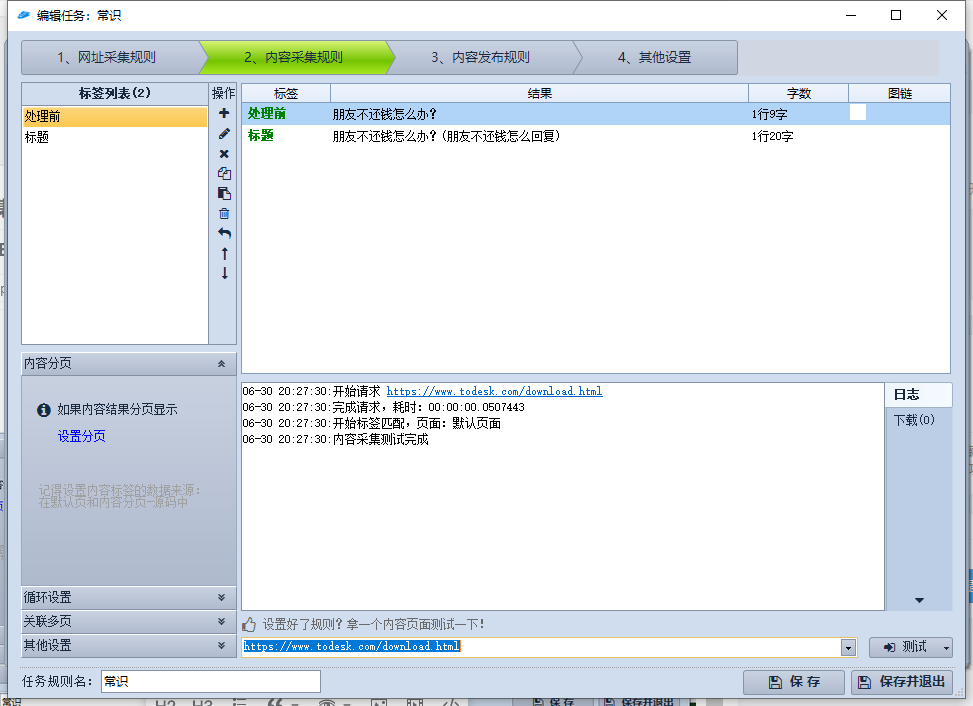The width and height of the screenshot is (973, 706).
Task: Open the 设置分页 link
Action: 81,435
